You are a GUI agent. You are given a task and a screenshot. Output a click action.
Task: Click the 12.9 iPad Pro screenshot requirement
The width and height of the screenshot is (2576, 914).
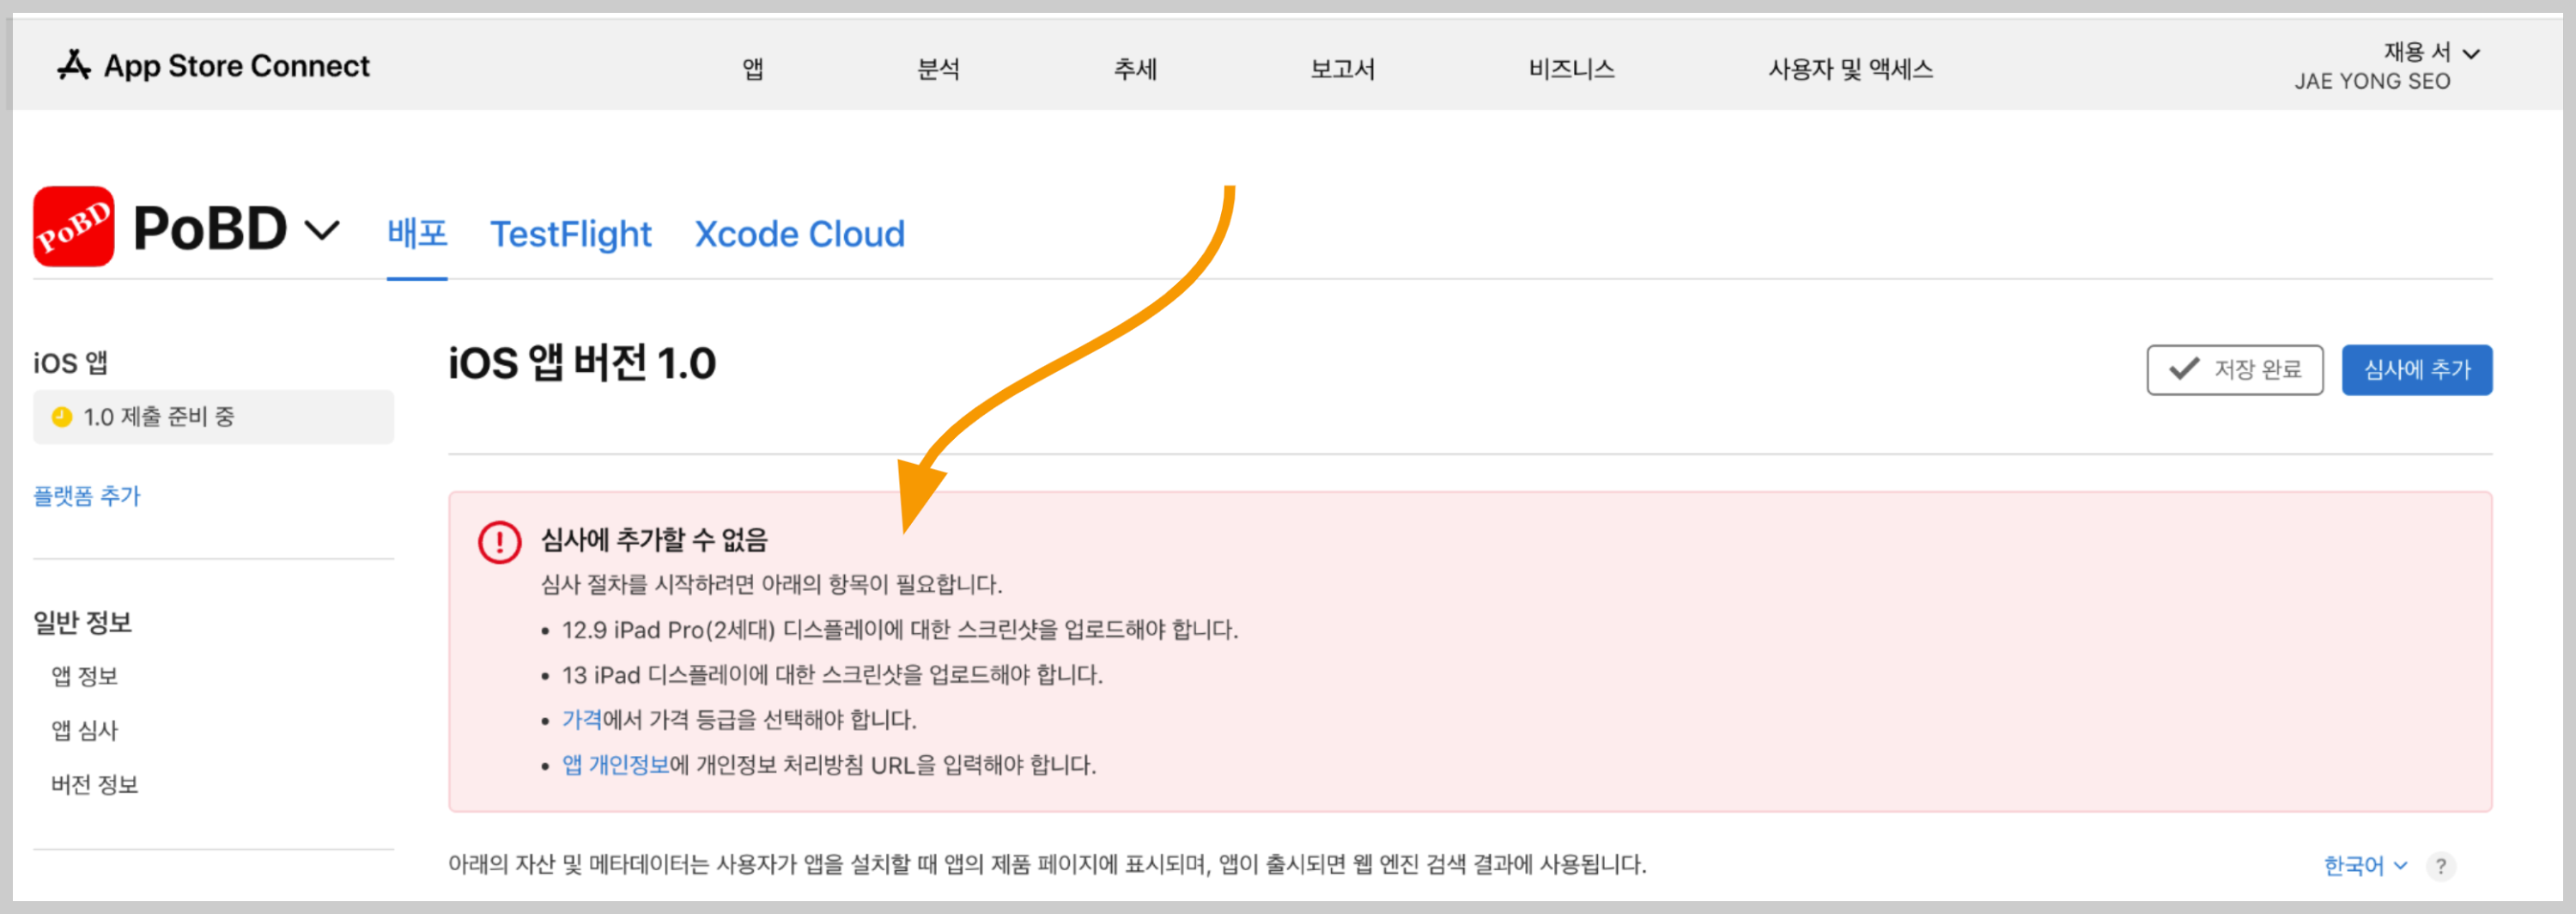point(900,630)
